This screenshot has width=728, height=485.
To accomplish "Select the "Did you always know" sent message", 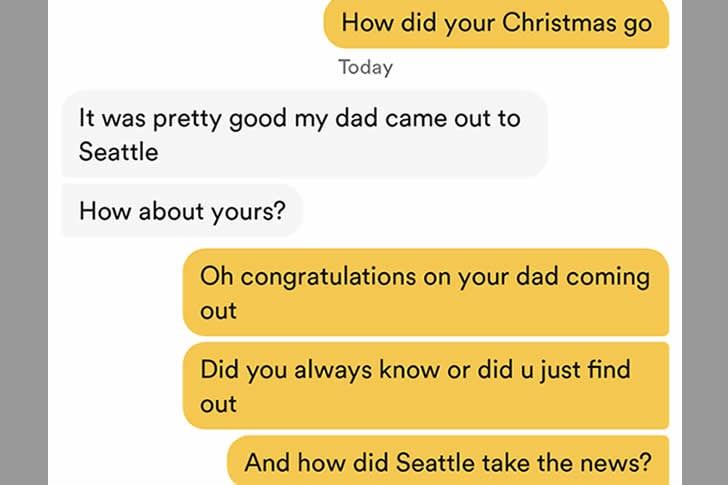I will tap(424, 386).
